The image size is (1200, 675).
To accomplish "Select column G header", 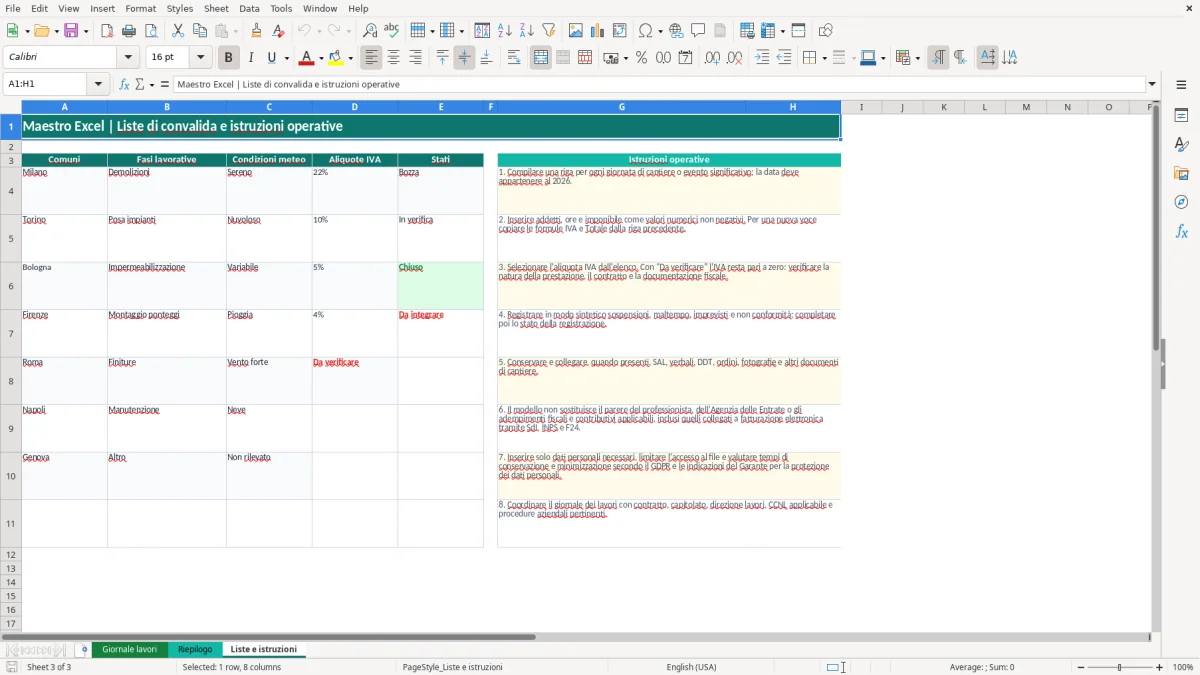I will tap(621, 107).
